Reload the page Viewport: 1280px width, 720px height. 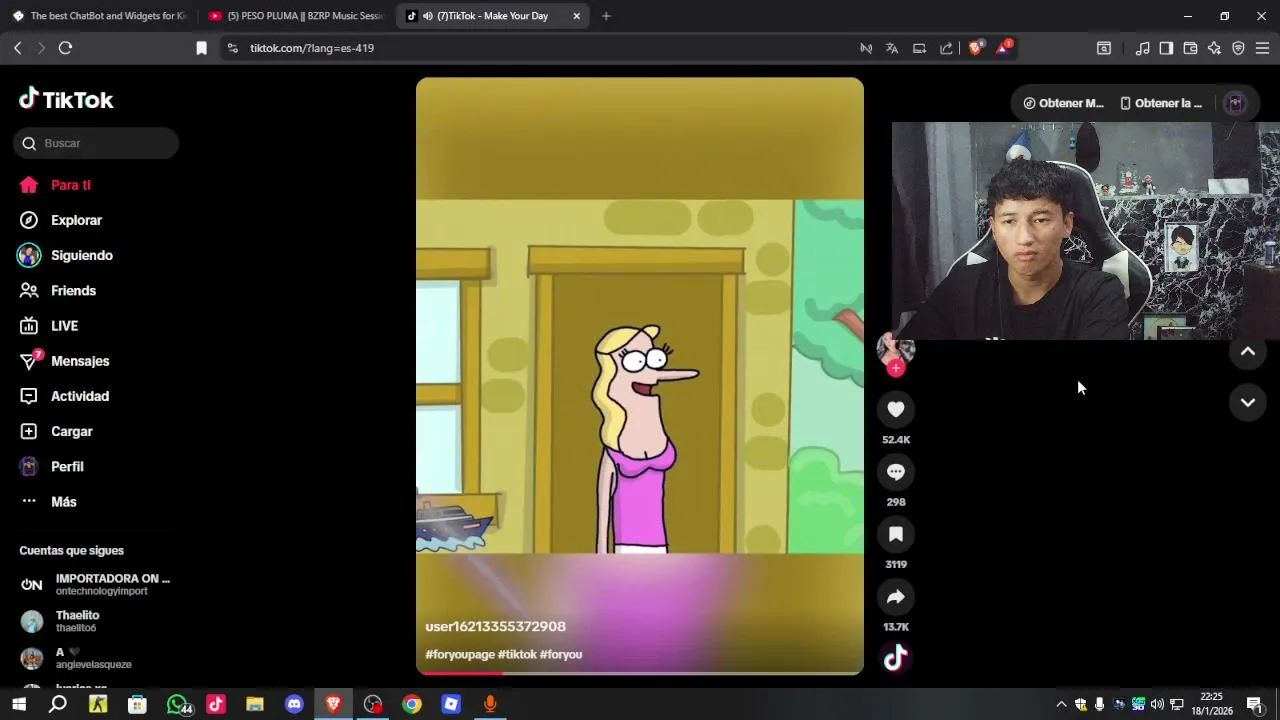tap(65, 48)
